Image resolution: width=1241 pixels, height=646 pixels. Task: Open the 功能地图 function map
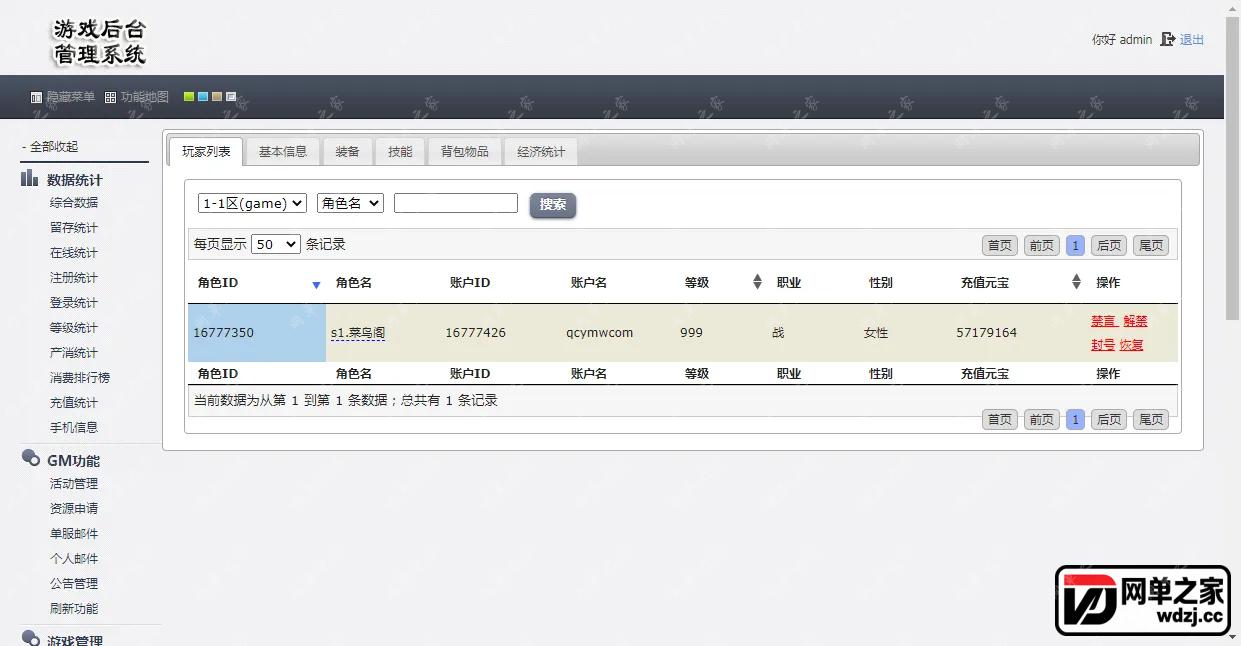click(x=137, y=97)
